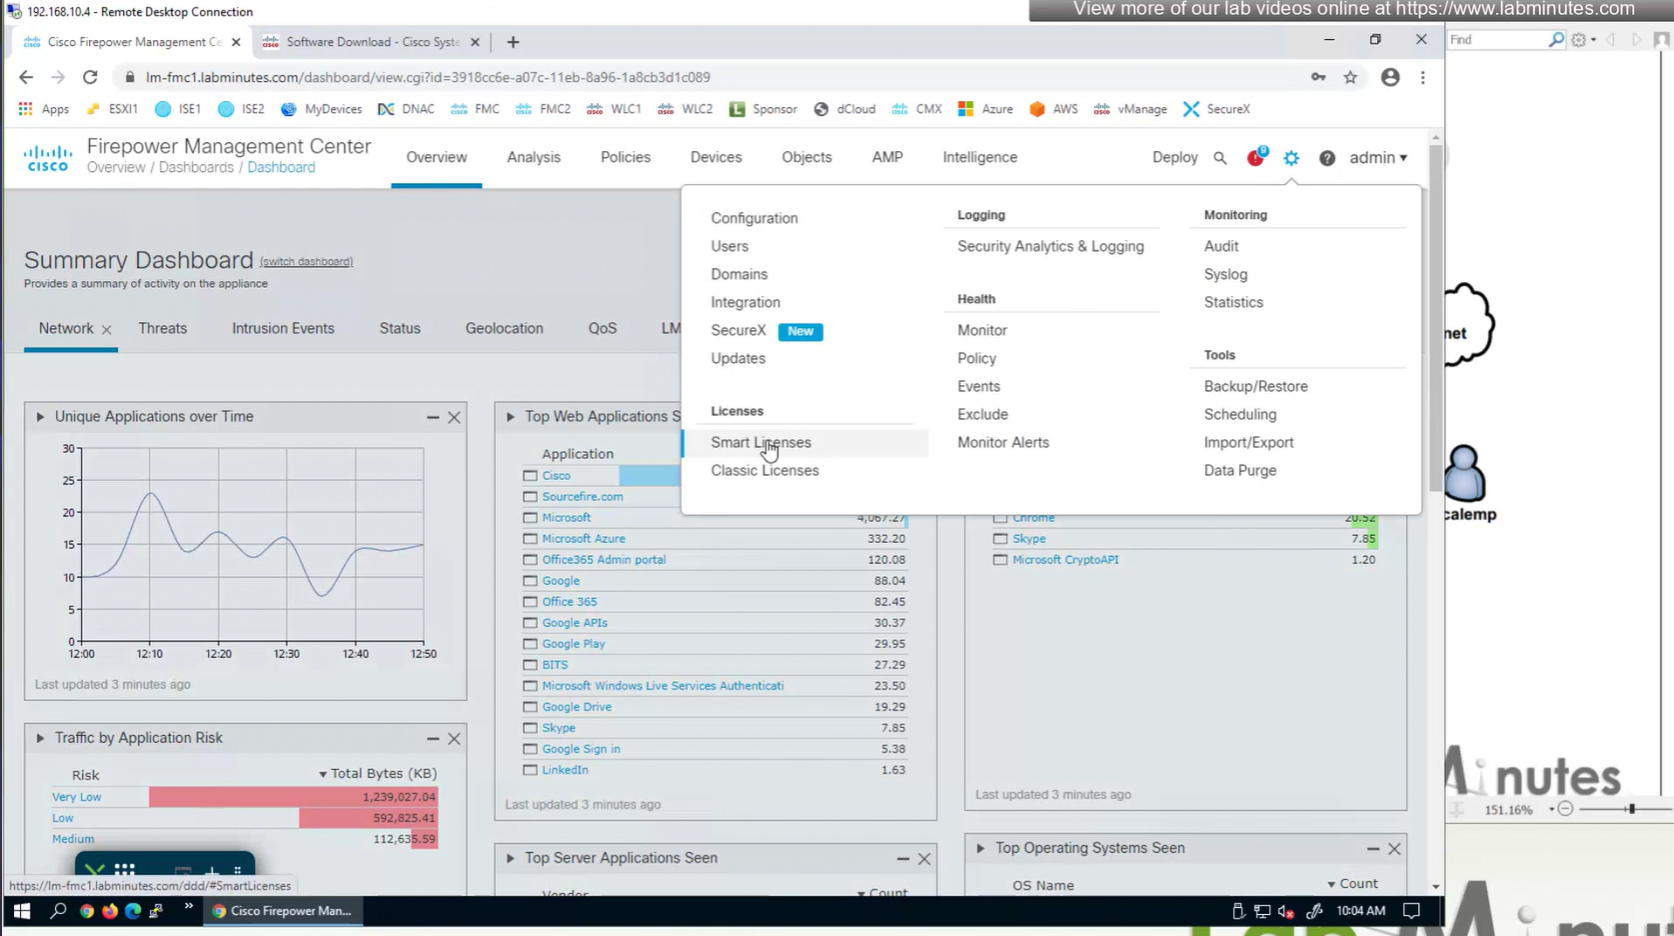Screen dimensions: 1674x936
Task: Select the Skype checkbox in right widget
Action: tap(1000, 539)
